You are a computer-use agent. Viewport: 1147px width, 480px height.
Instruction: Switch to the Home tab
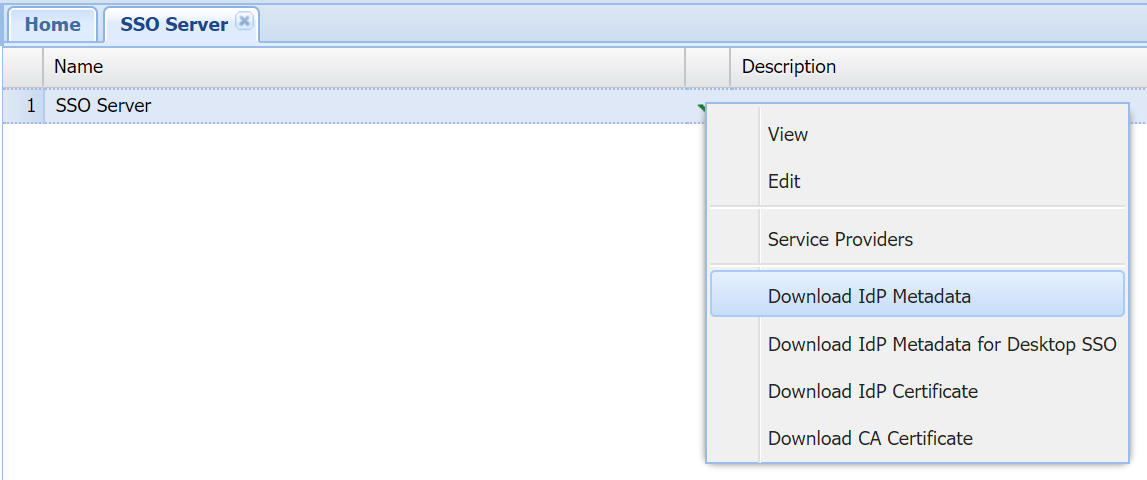tap(52, 25)
